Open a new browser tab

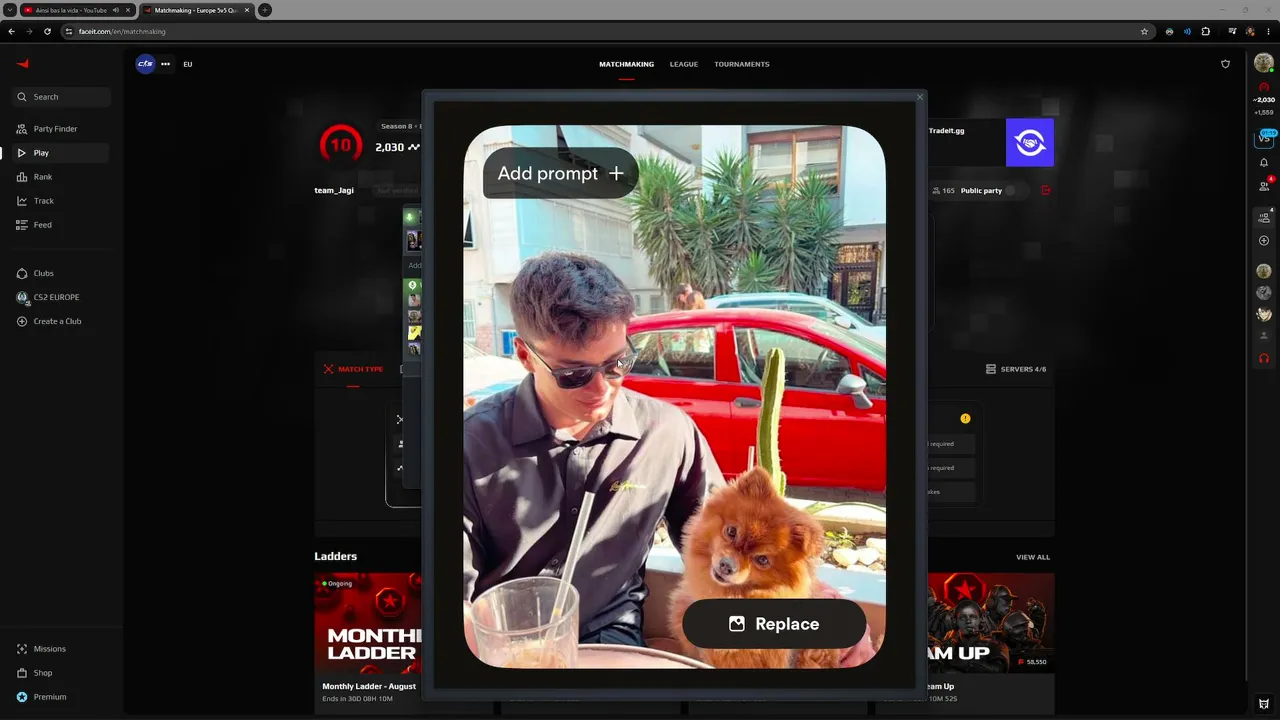click(265, 10)
